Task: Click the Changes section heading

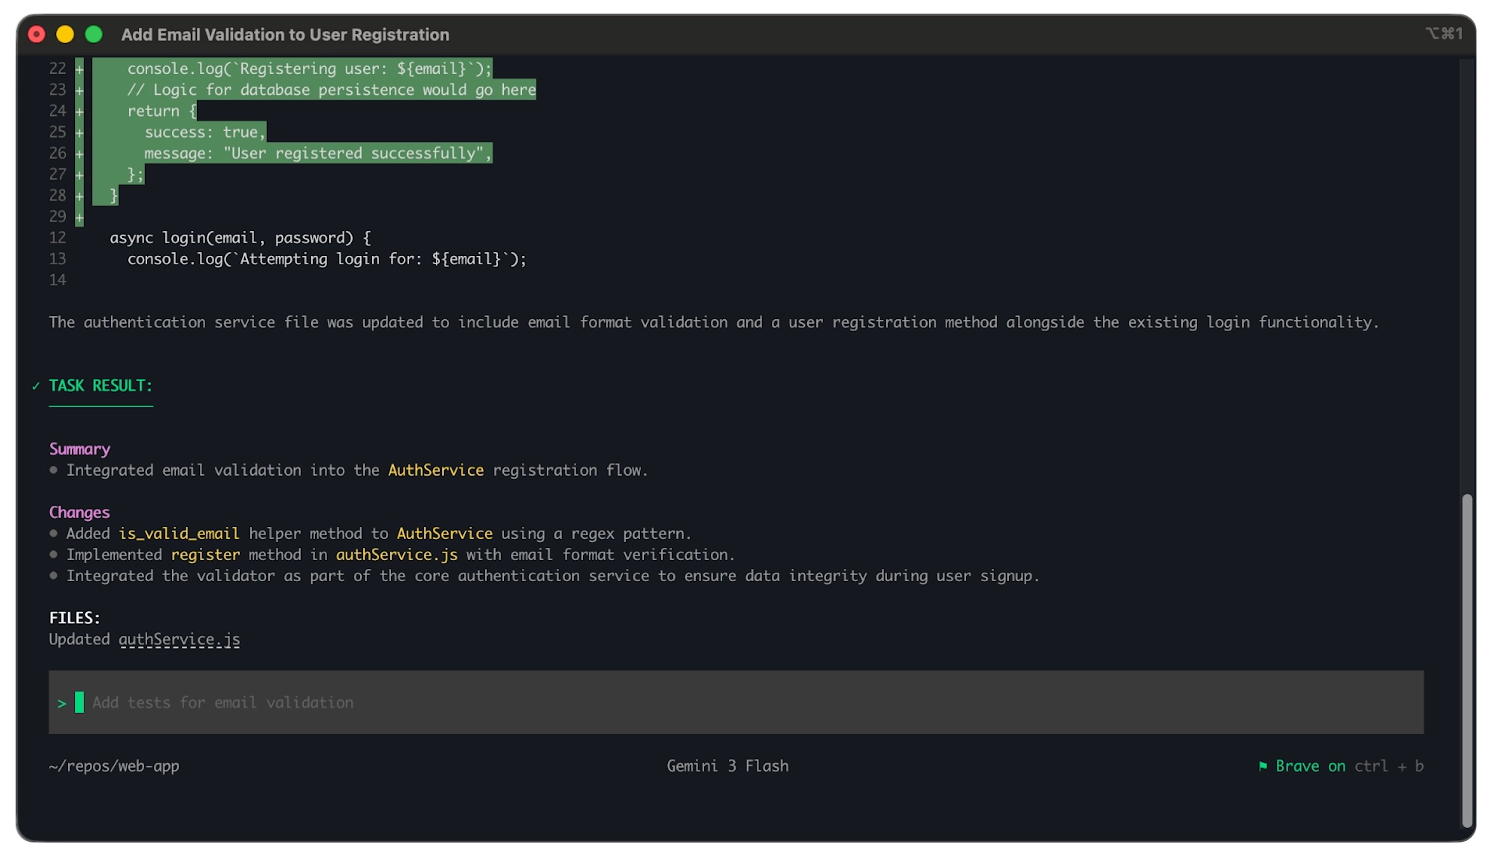Action: pyautogui.click(x=79, y=512)
